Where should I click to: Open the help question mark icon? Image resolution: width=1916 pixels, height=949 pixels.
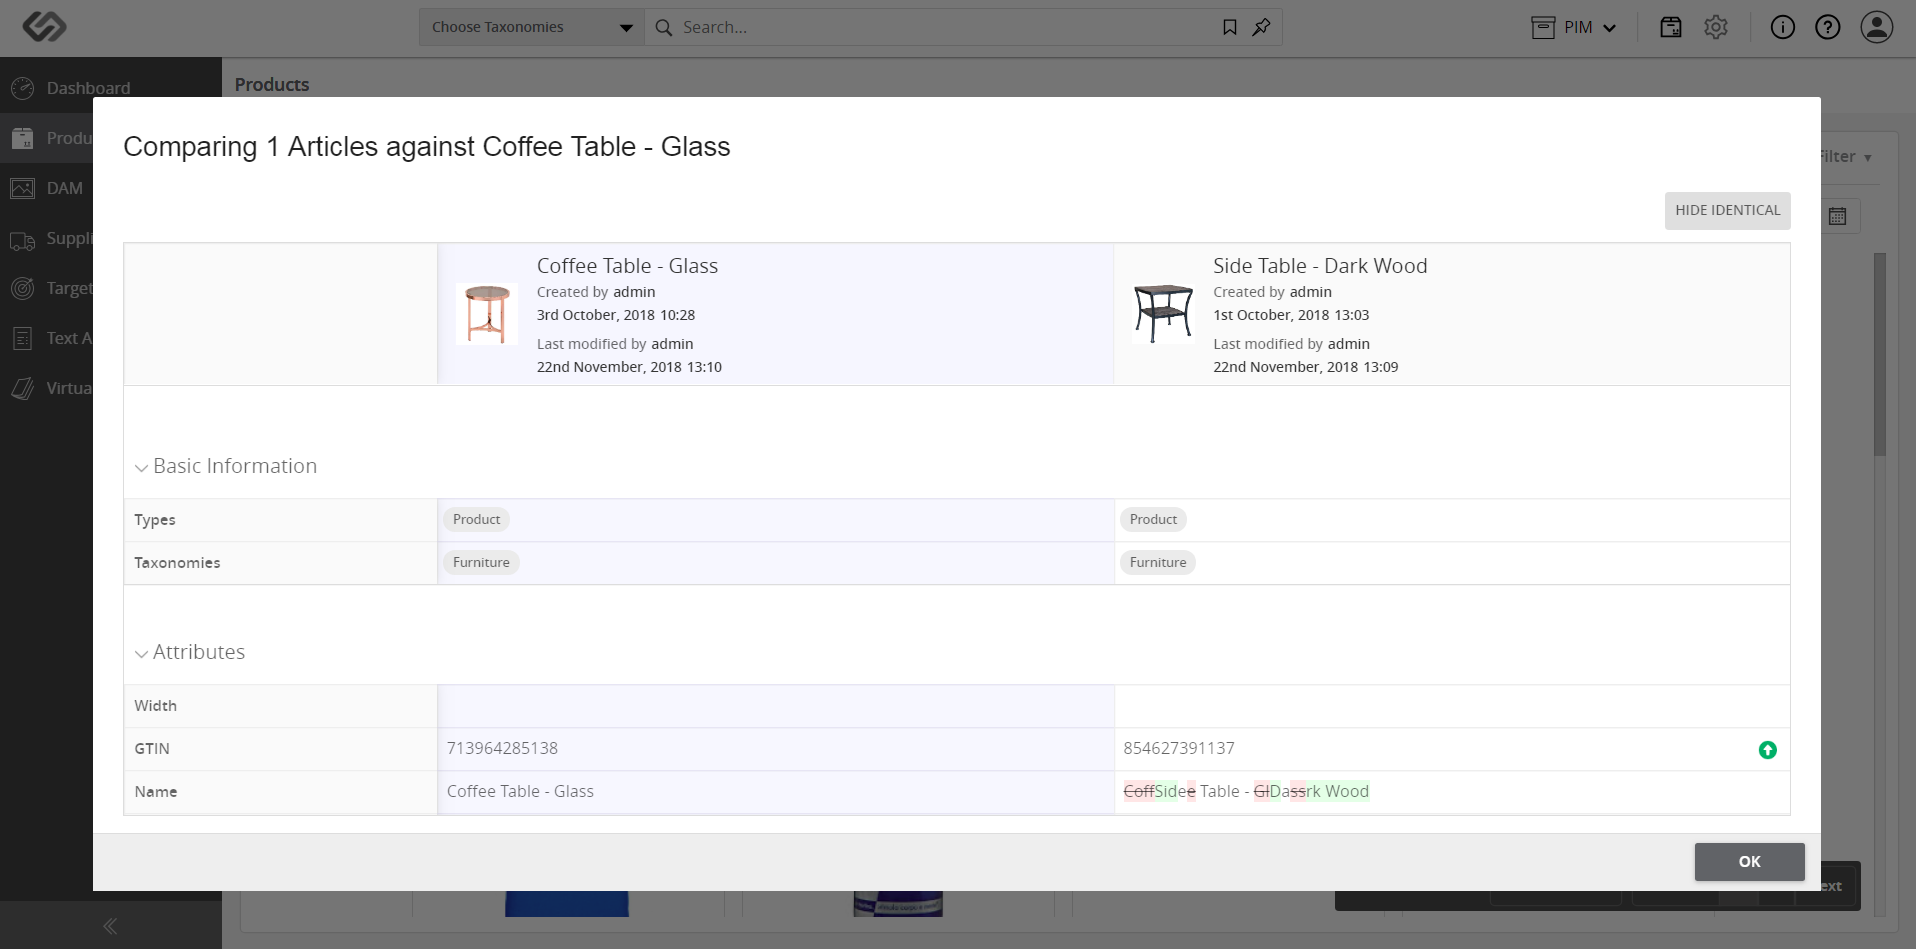[1828, 27]
